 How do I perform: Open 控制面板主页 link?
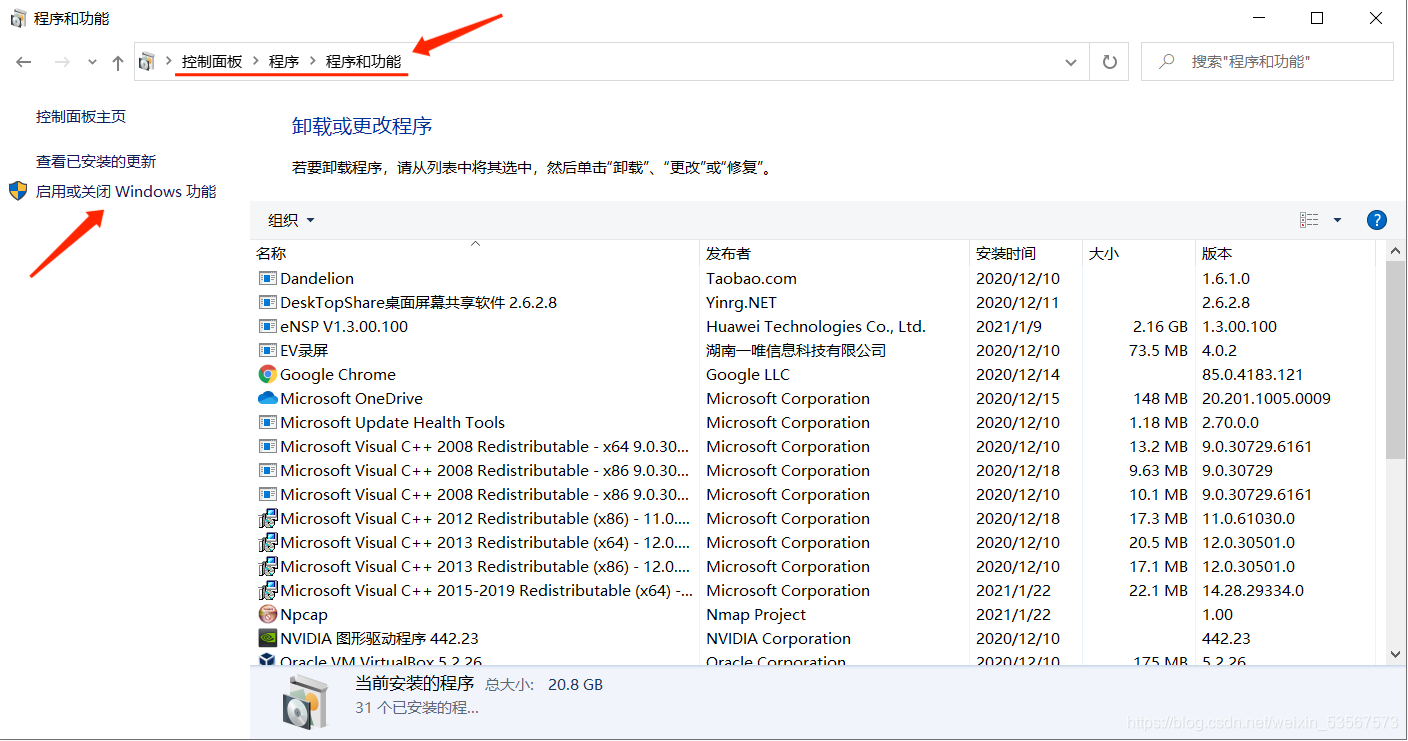(81, 117)
